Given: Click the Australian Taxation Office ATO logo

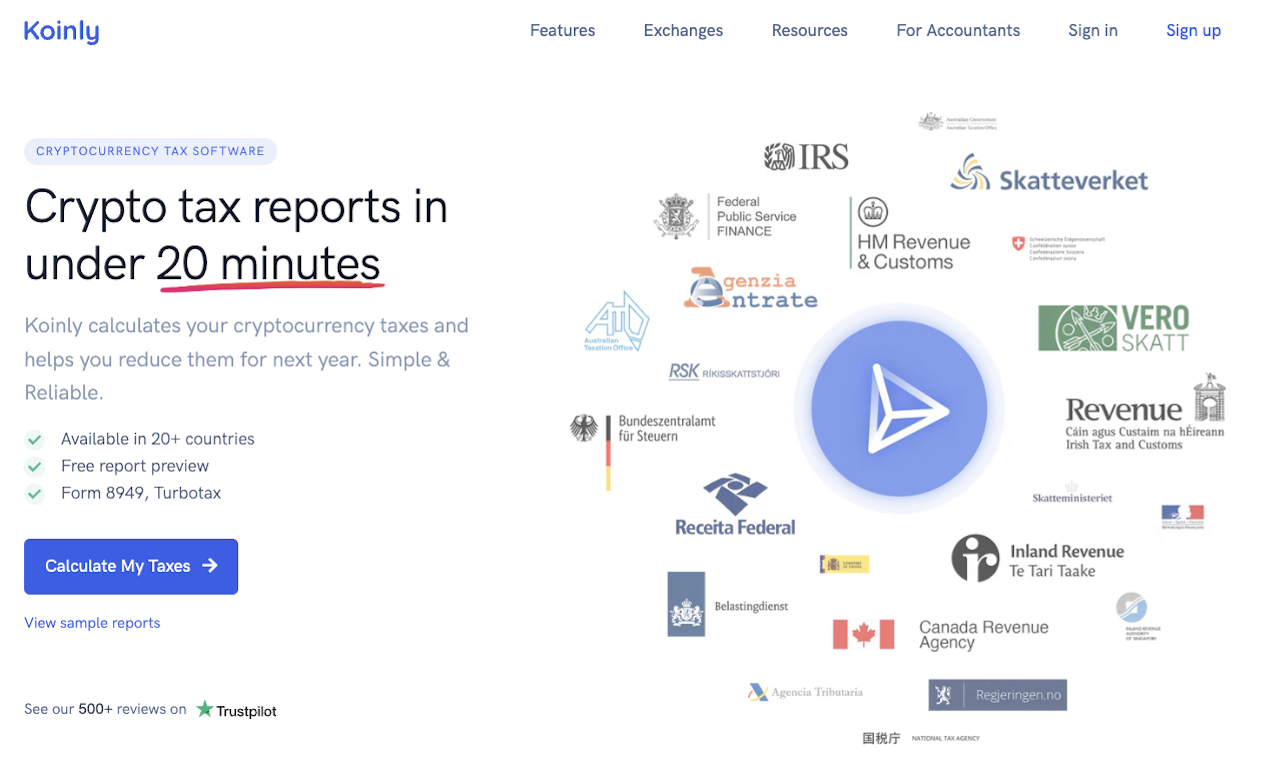Looking at the screenshot, I should [617, 320].
